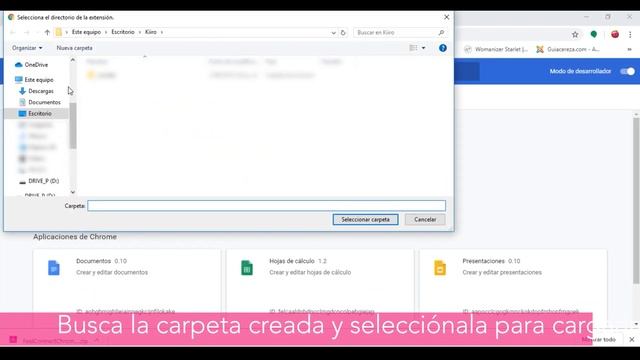Click Aplicaciones de Chrome heading
The image size is (640, 360).
pos(75,237)
